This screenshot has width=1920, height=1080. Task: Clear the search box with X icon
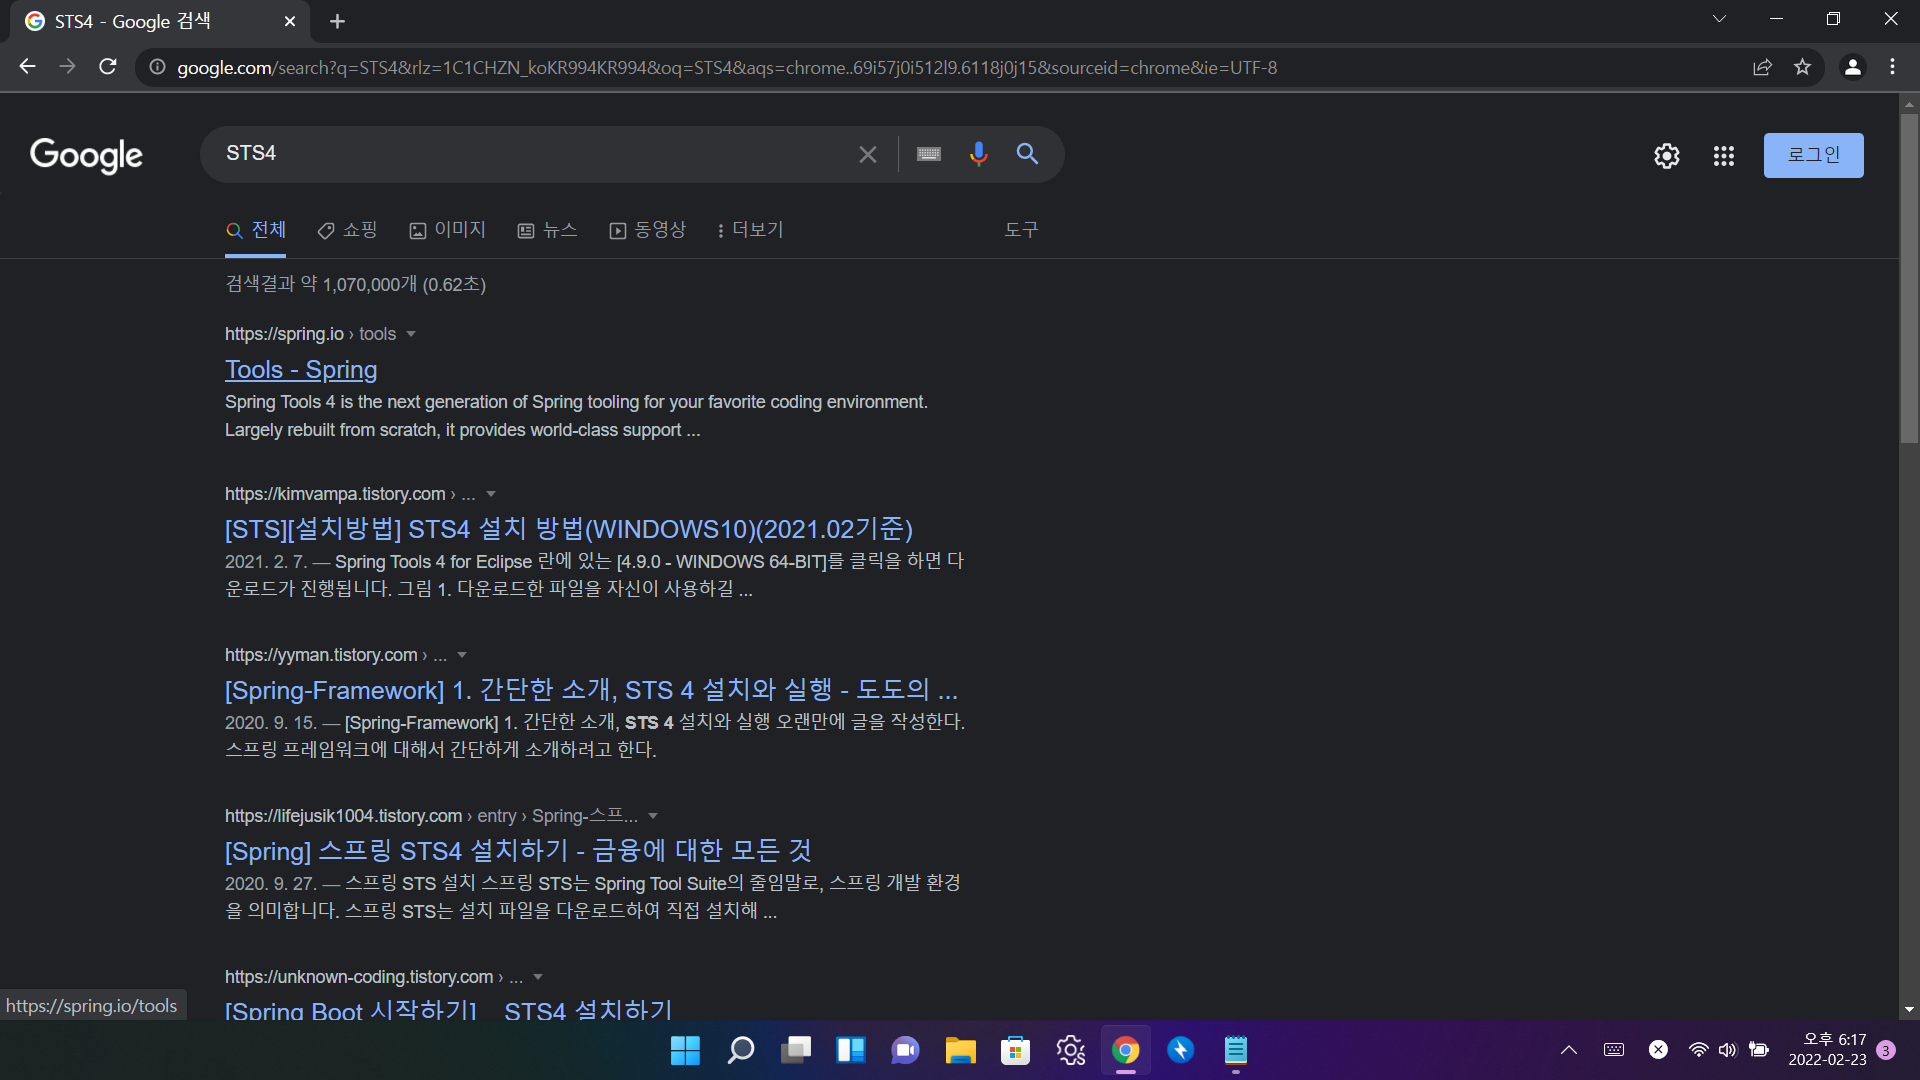pyautogui.click(x=867, y=154)
